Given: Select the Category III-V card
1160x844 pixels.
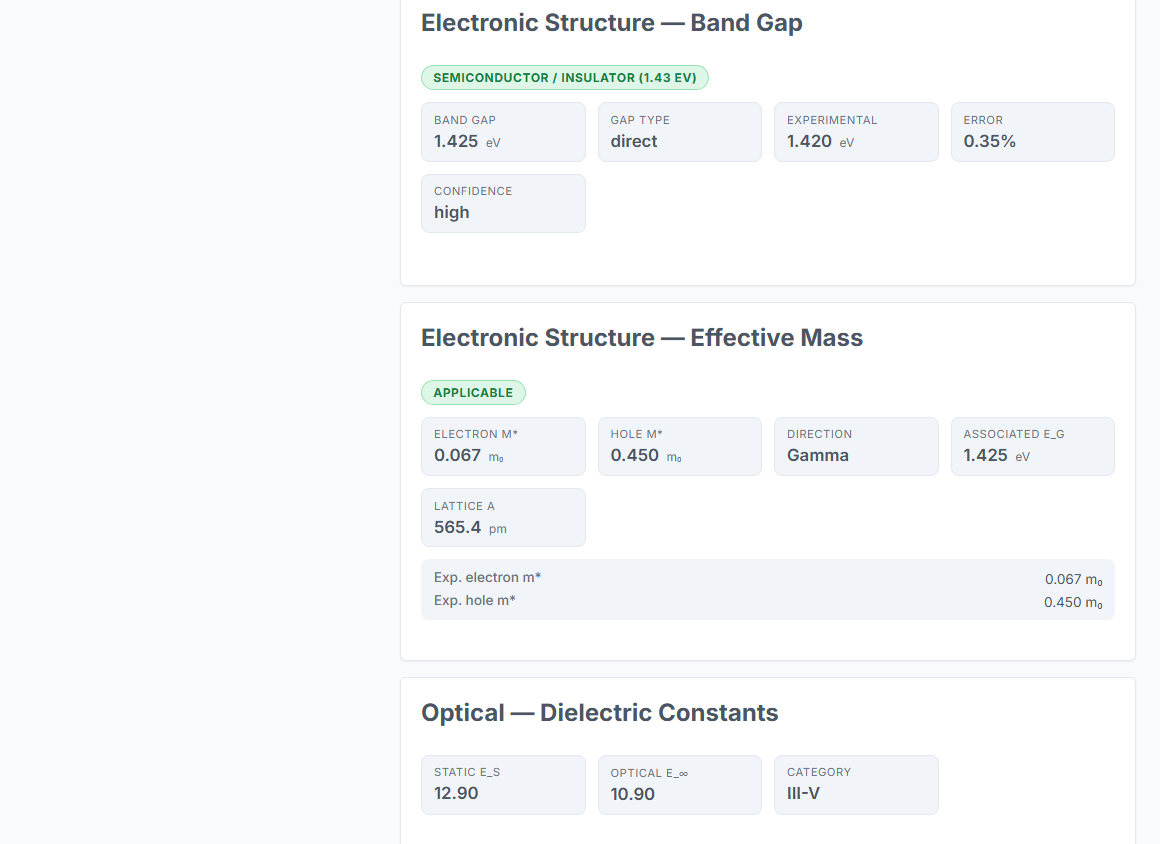Looking at the screenshot, I should [x=856, y=785].
